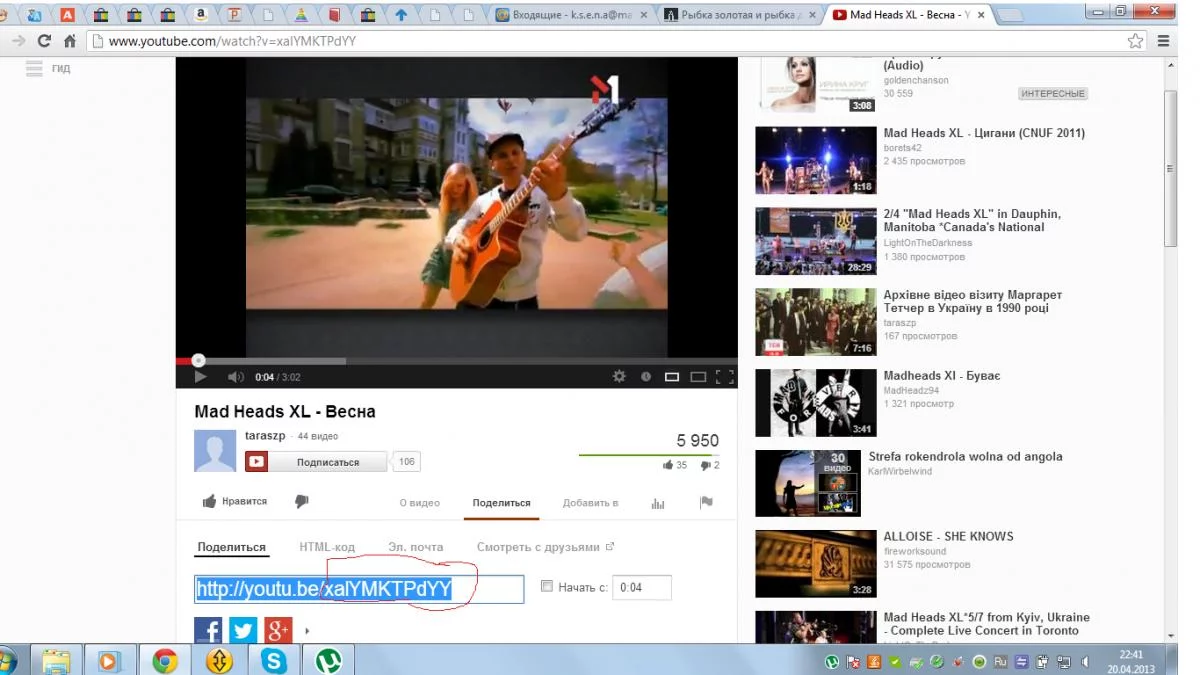Expand more sharing options arrow
Image resolution: width=1200 pixels, height=675 pixels.
coord(307,631)
